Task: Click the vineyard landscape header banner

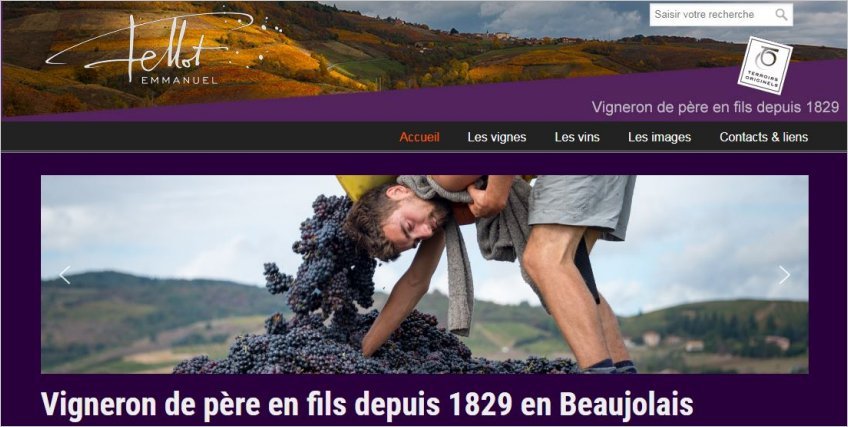Action: pos(424,59)
